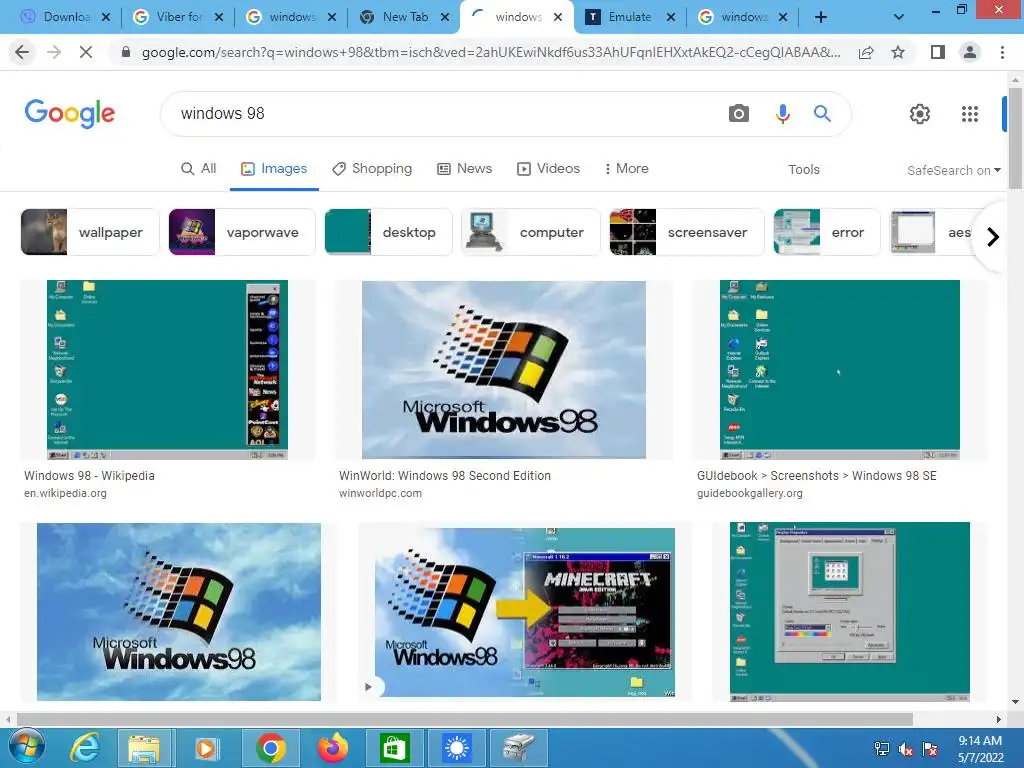
Task: Switch to Chrome on taskbar
Action: coord(270,748)
